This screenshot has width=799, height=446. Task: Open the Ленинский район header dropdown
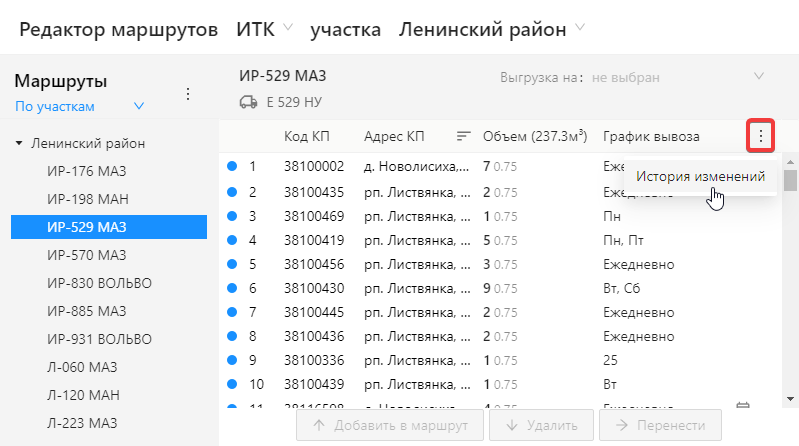580,27
